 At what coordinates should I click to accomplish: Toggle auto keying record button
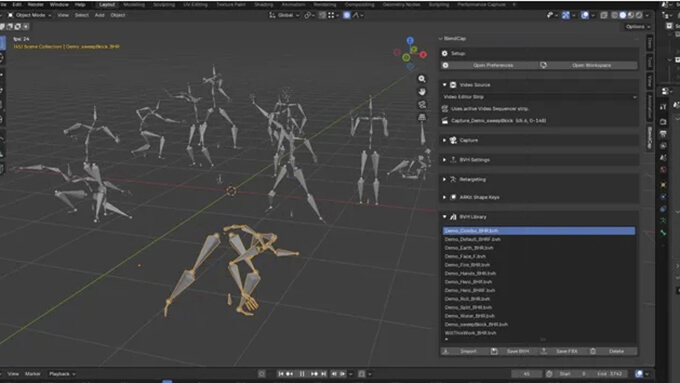click(x=262, y=373)
